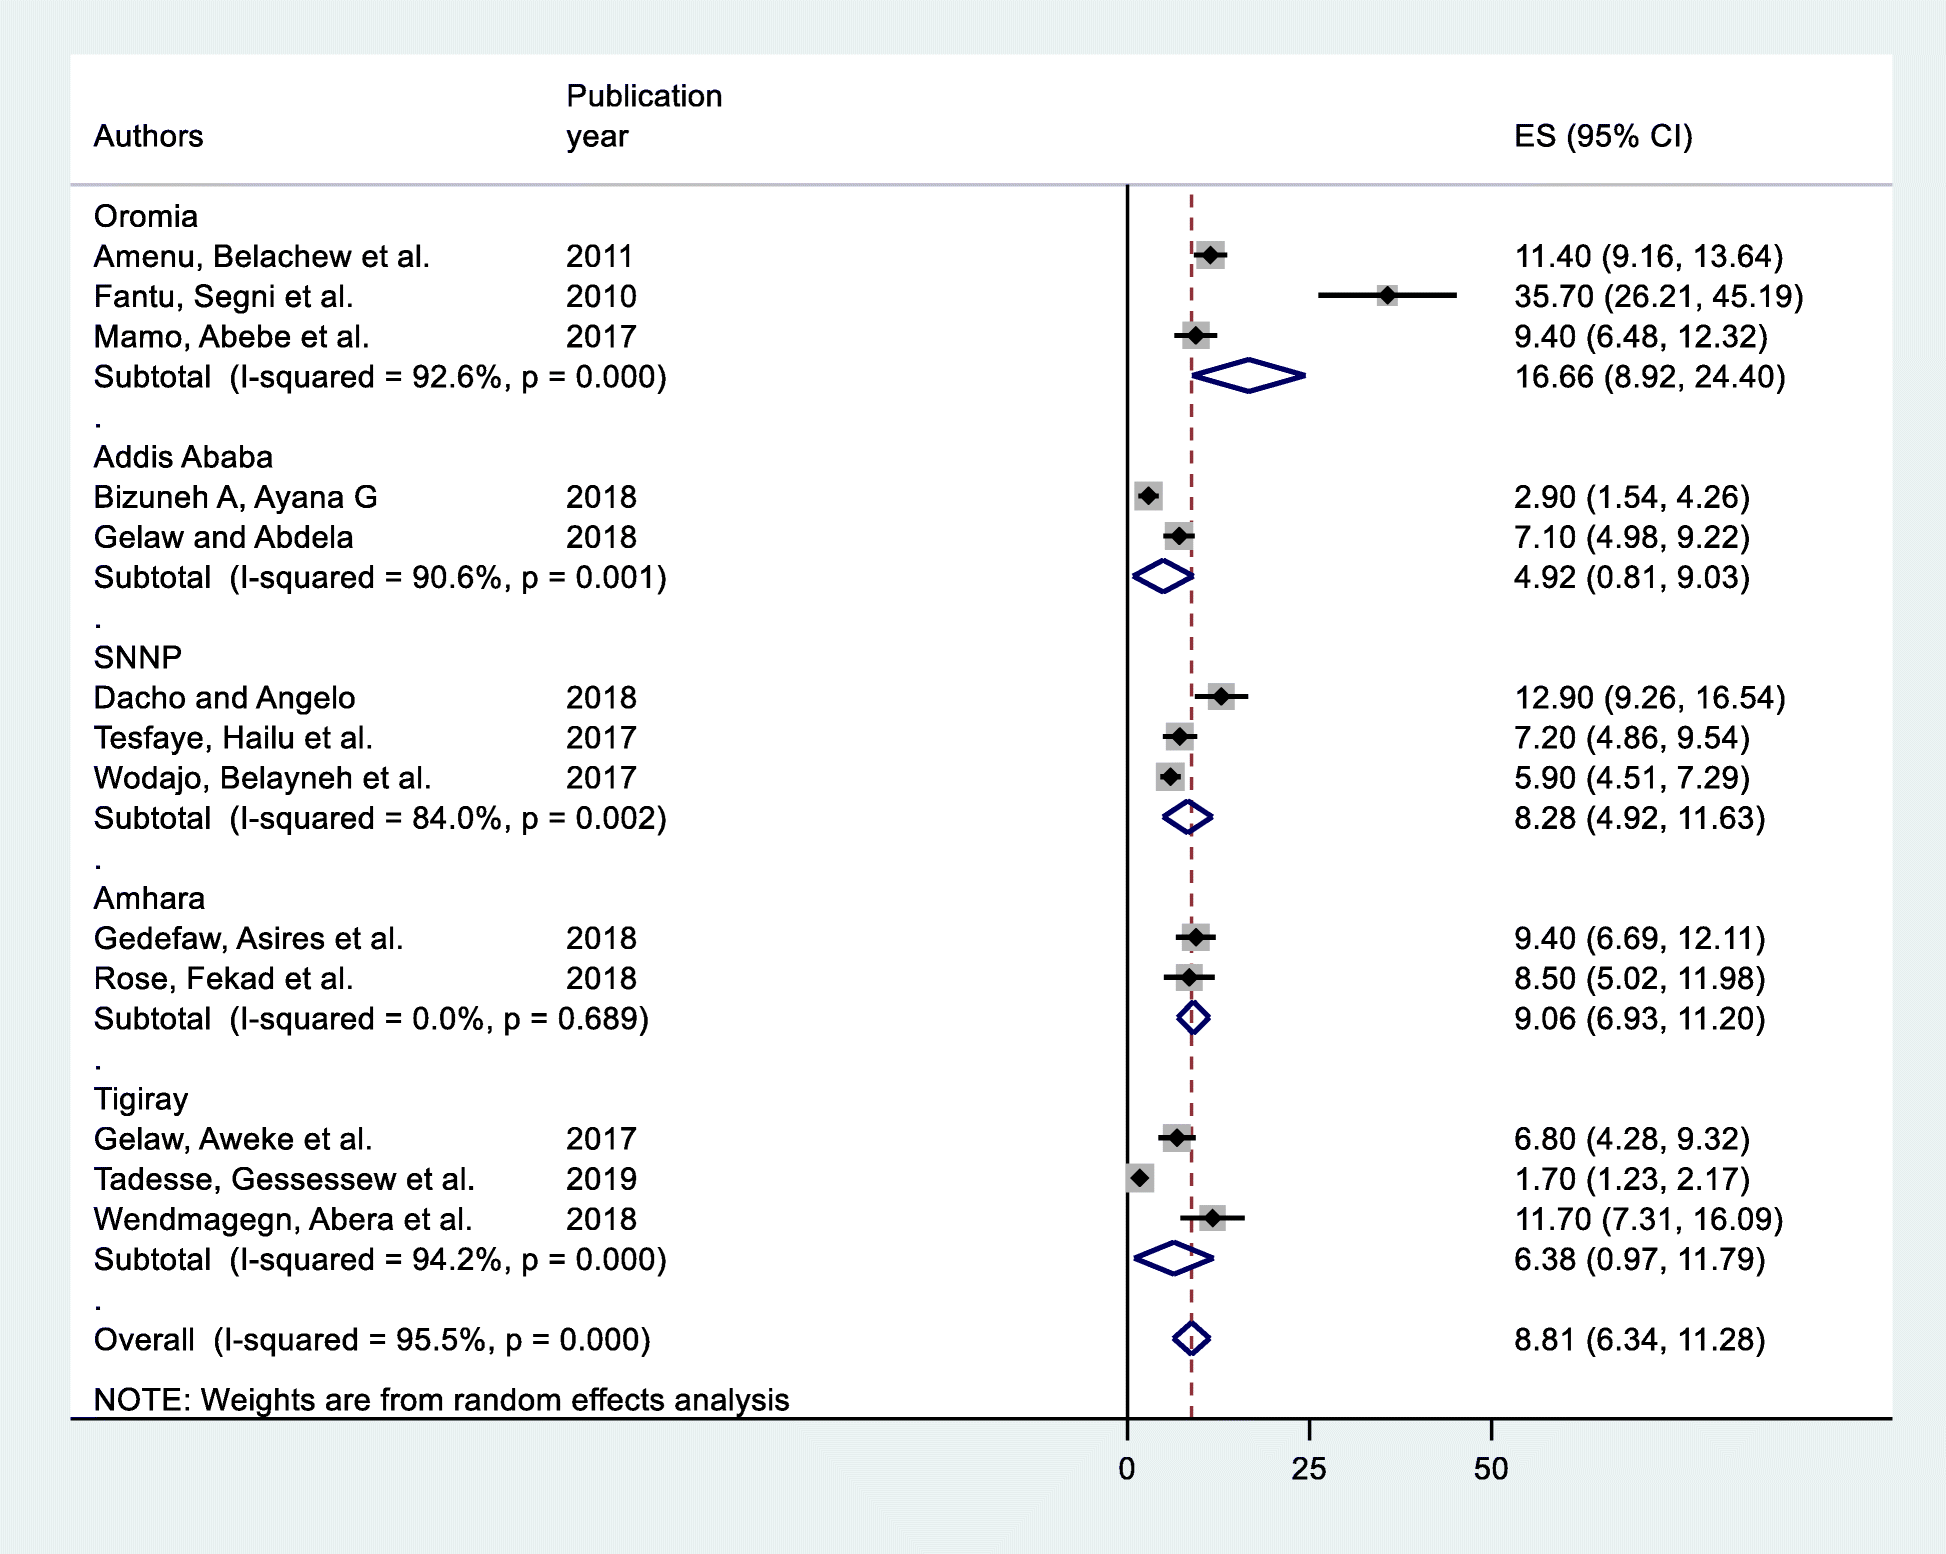Image resolution: width=1946 pixels, height=1554 pixels.
Task: Click the year 2010 for Fantu study
Action: tap(601, 296)
